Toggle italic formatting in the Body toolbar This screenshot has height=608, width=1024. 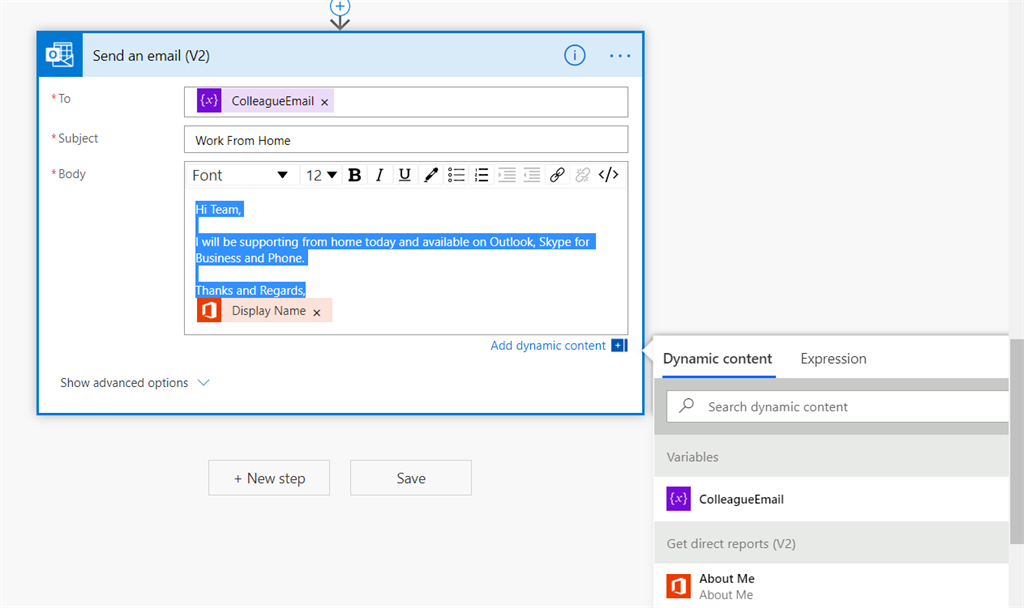point(379,175)
